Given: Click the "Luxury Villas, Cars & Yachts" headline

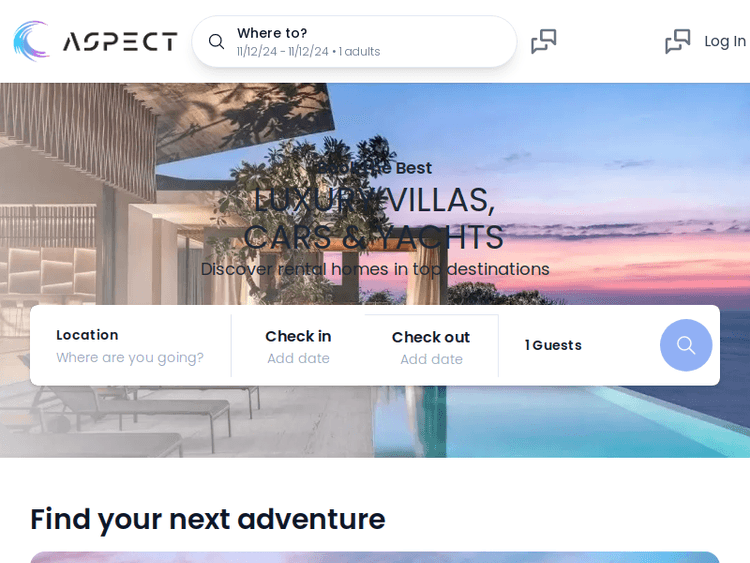Looking at the screenshot, I should click(x=374, y=218).
